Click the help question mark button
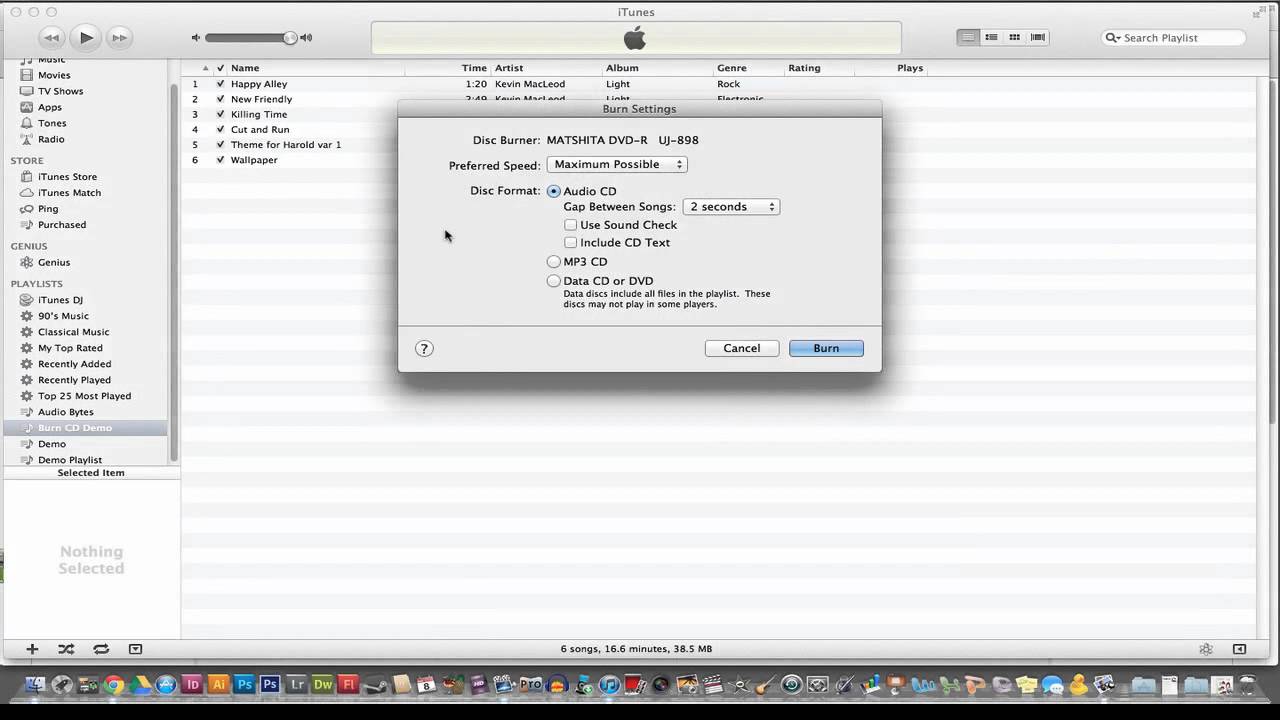1280x720 pixels. [424, 349]
